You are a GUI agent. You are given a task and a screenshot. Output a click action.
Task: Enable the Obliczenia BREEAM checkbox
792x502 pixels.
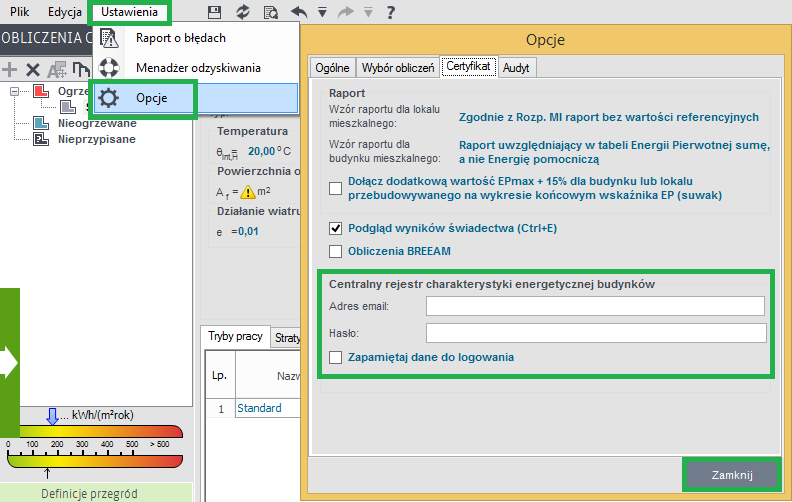coord(335,252)
